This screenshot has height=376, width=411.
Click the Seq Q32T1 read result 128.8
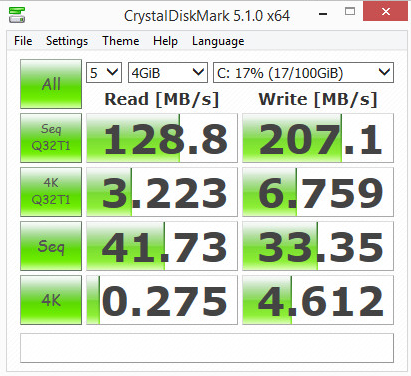pyautogui.click(x=162, y=138)
